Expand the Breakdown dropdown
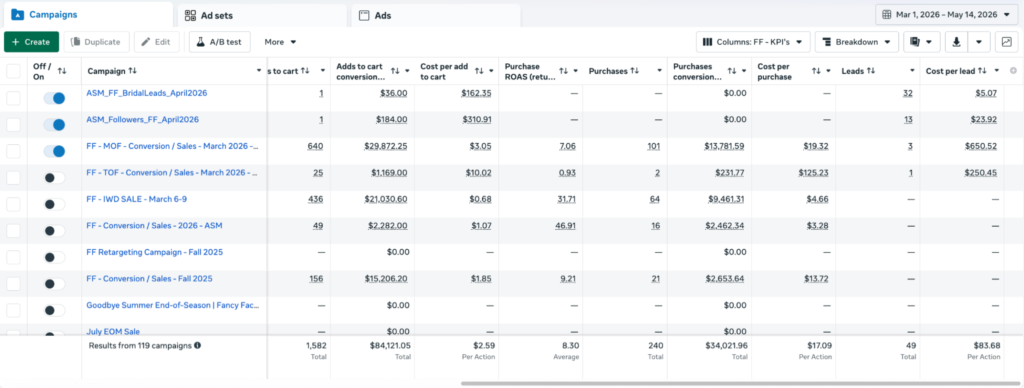 click(856, 42)
